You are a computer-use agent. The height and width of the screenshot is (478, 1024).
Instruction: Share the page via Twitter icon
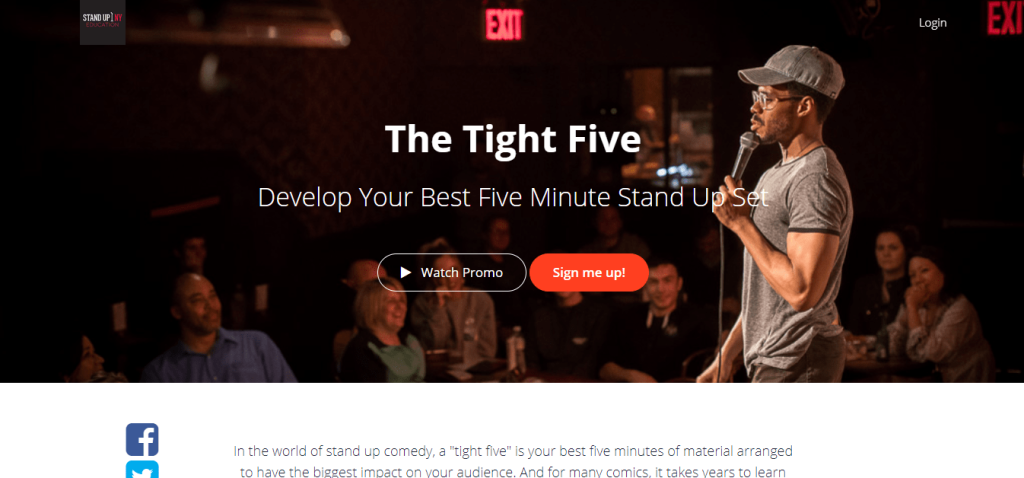[x=142, y=470]
